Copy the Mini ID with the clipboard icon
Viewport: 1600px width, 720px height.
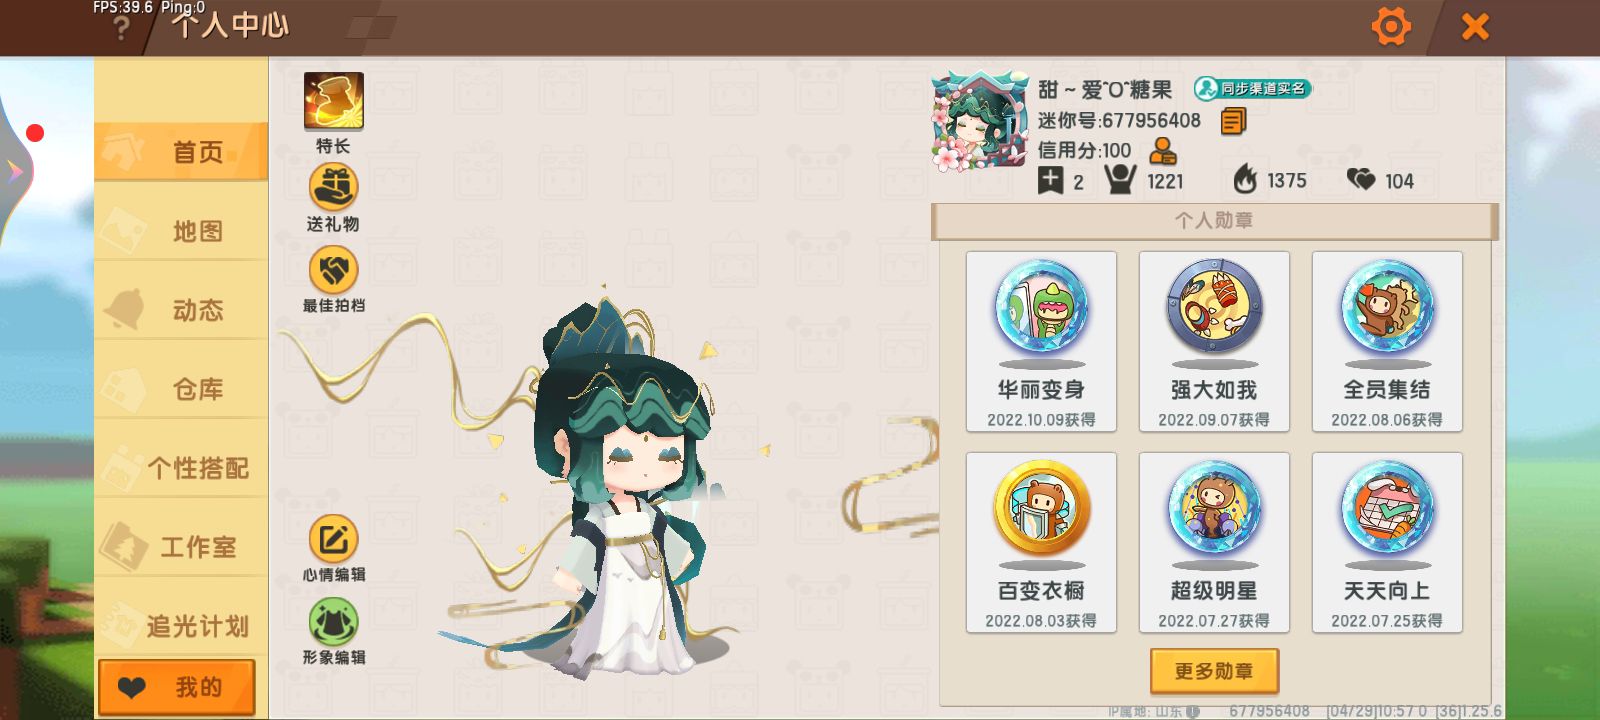[x=1234, y=121]
